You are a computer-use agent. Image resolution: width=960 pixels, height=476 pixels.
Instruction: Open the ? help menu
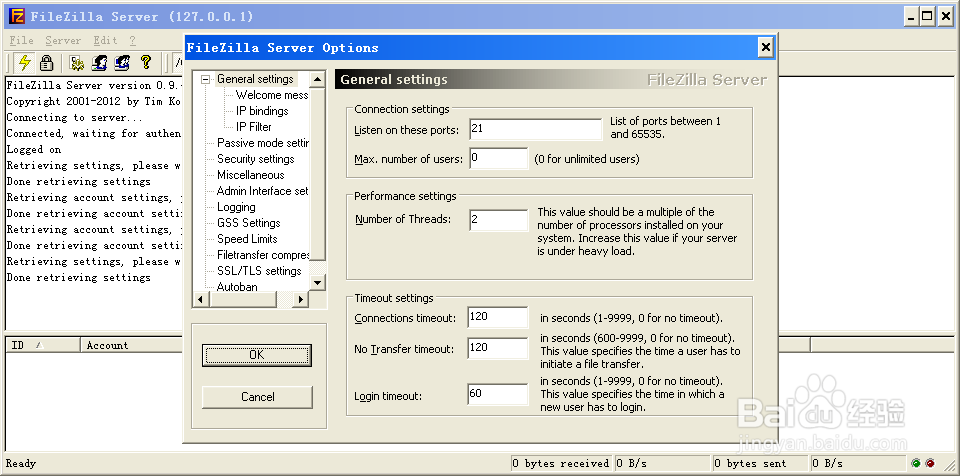point(132,40)
